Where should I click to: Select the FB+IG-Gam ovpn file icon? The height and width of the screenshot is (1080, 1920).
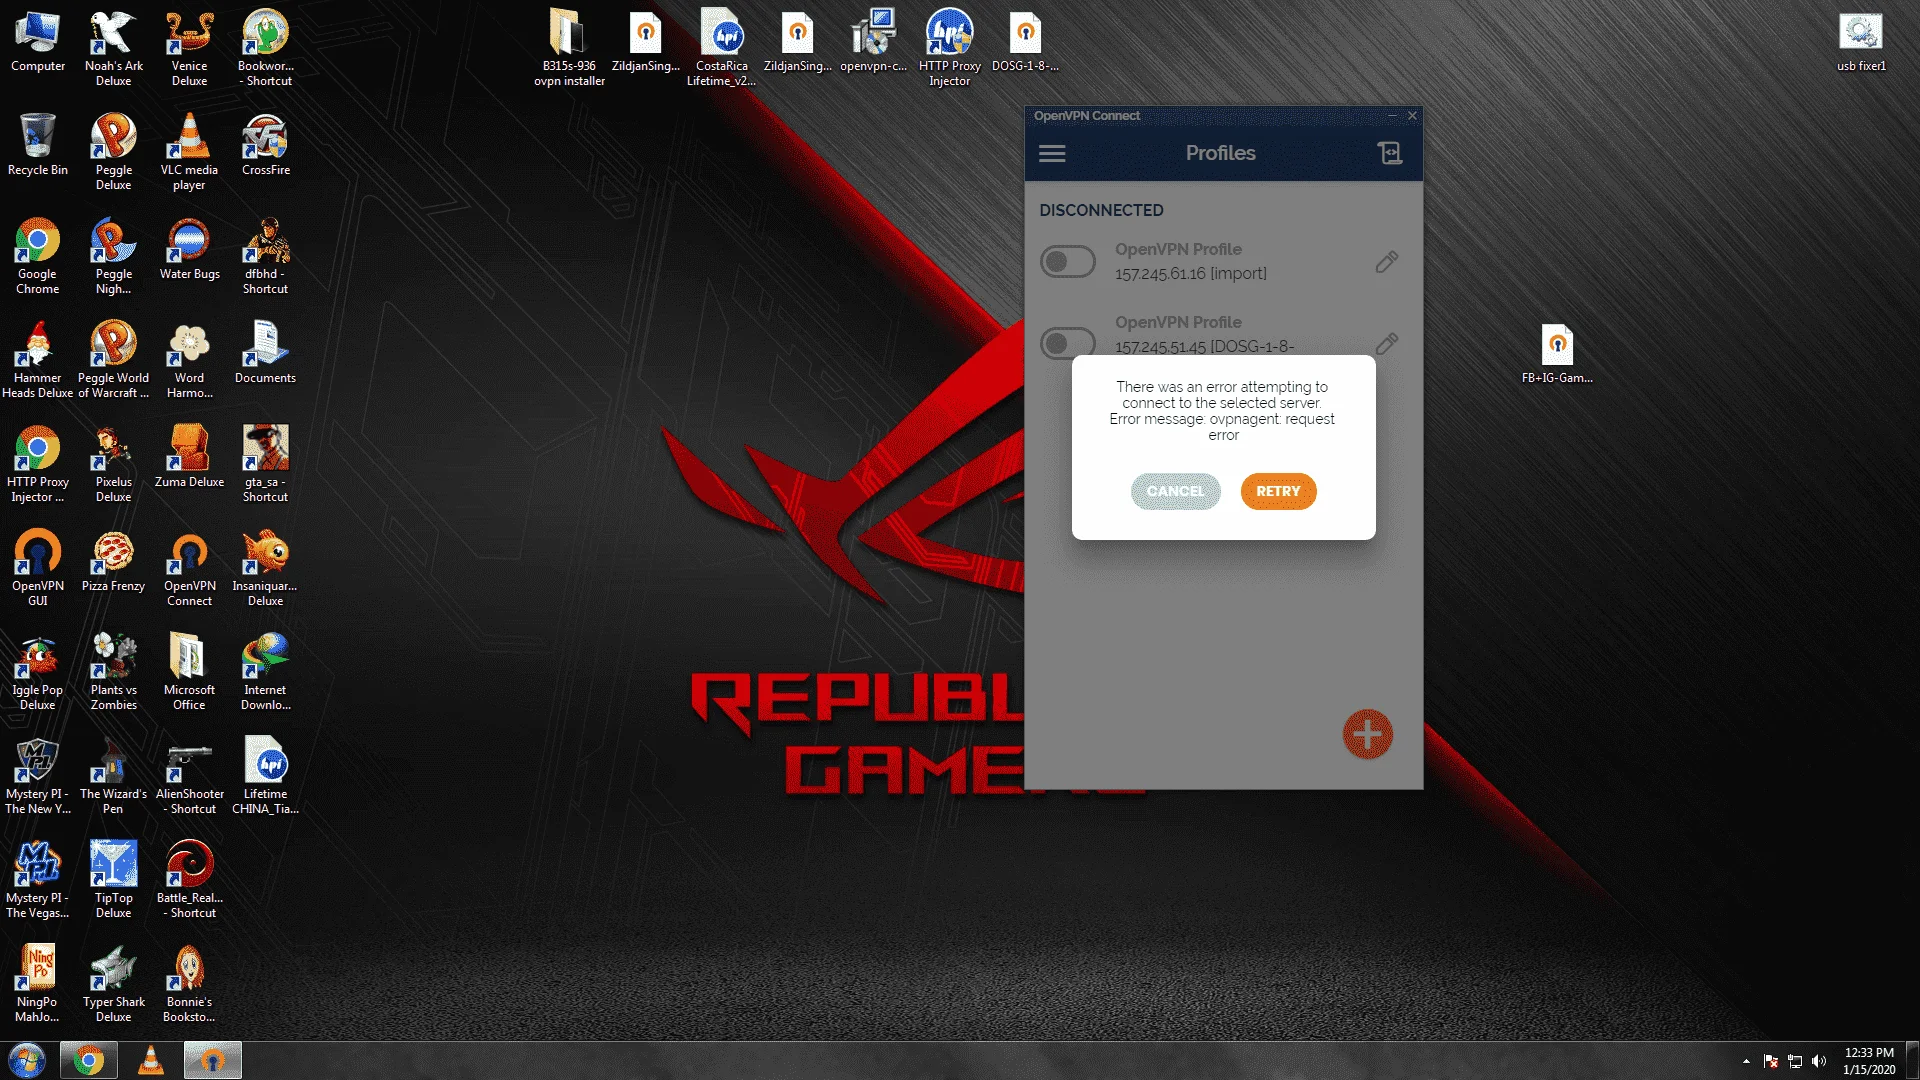pos(1557,354)
